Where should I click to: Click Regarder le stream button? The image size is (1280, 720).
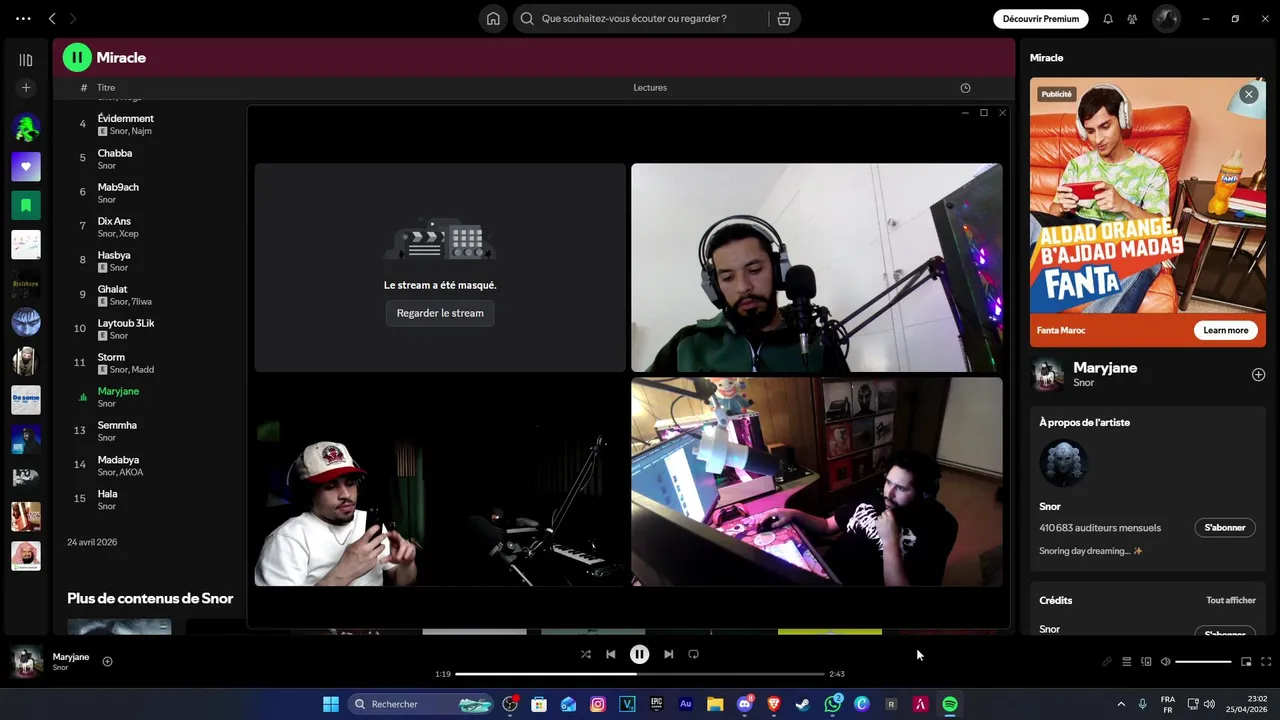coord(440,313)
